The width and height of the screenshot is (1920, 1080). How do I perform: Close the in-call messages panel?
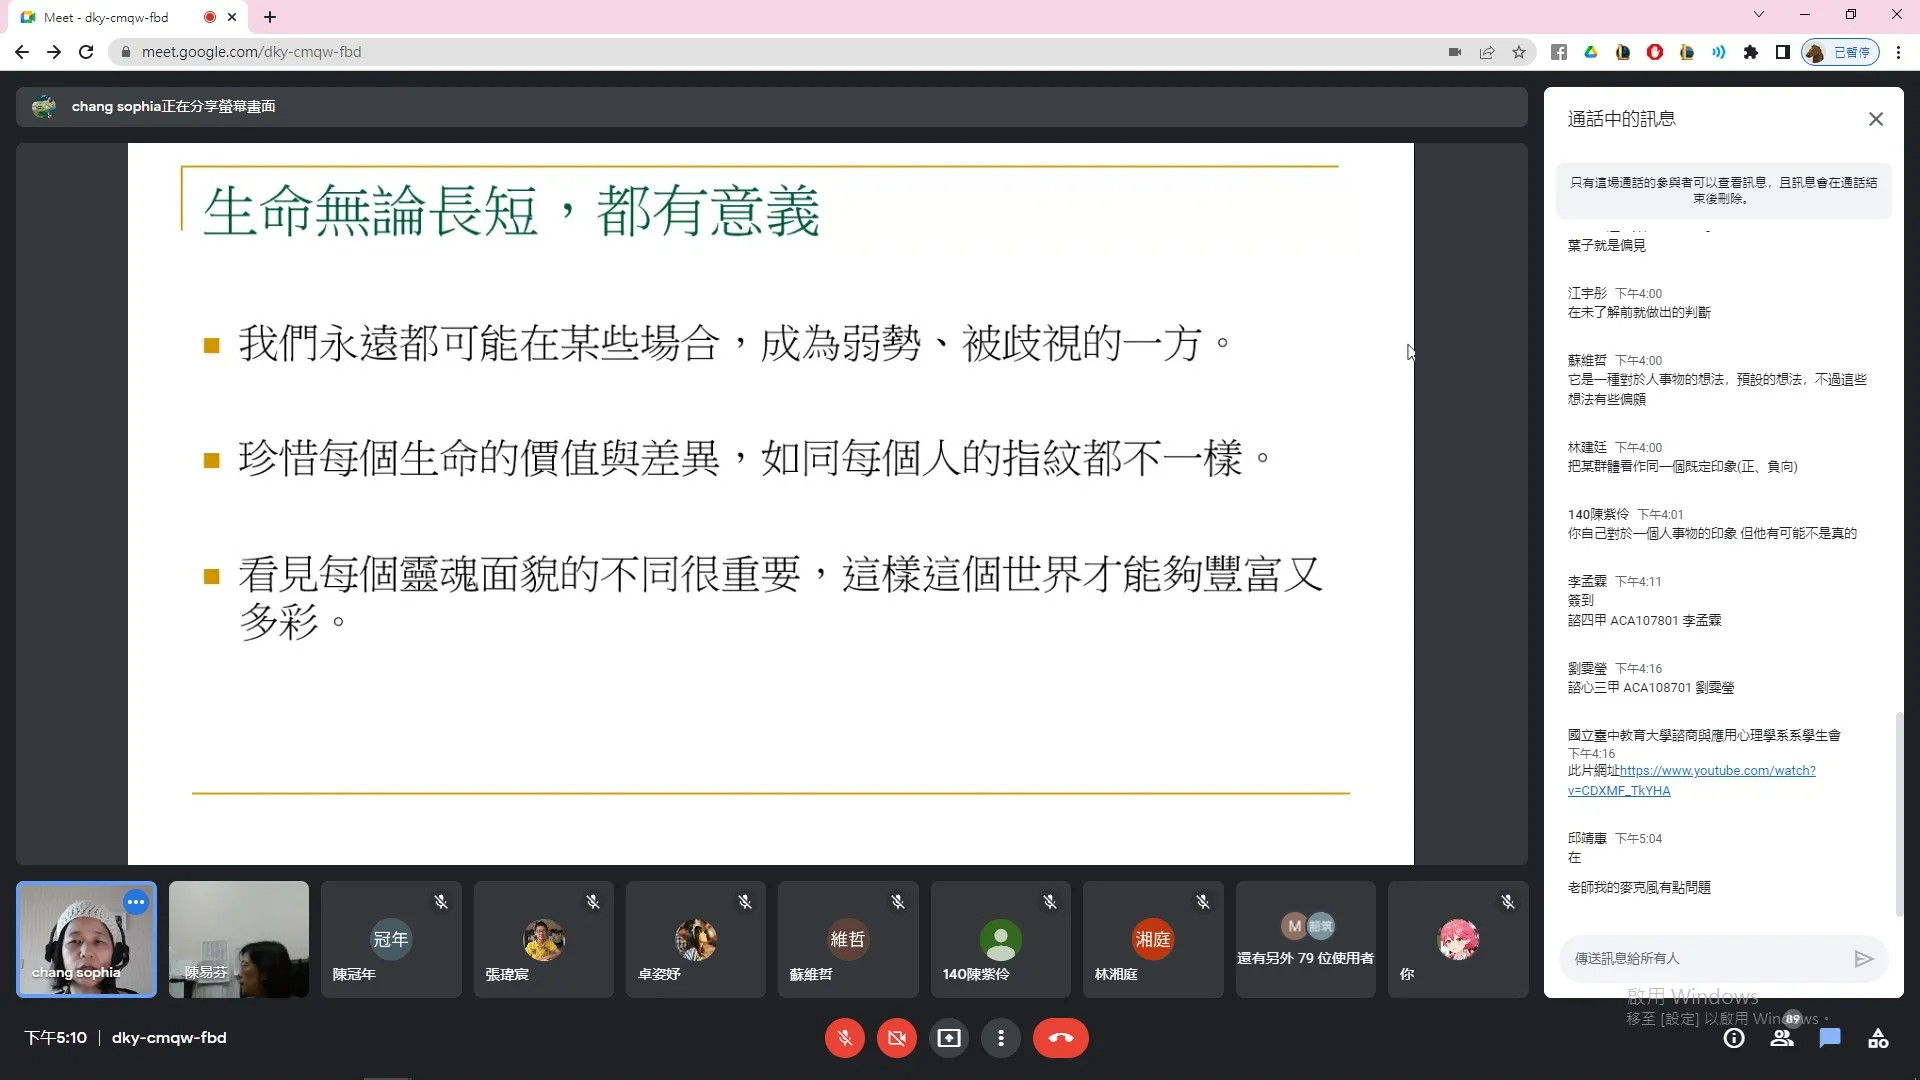click(1876, 119)
